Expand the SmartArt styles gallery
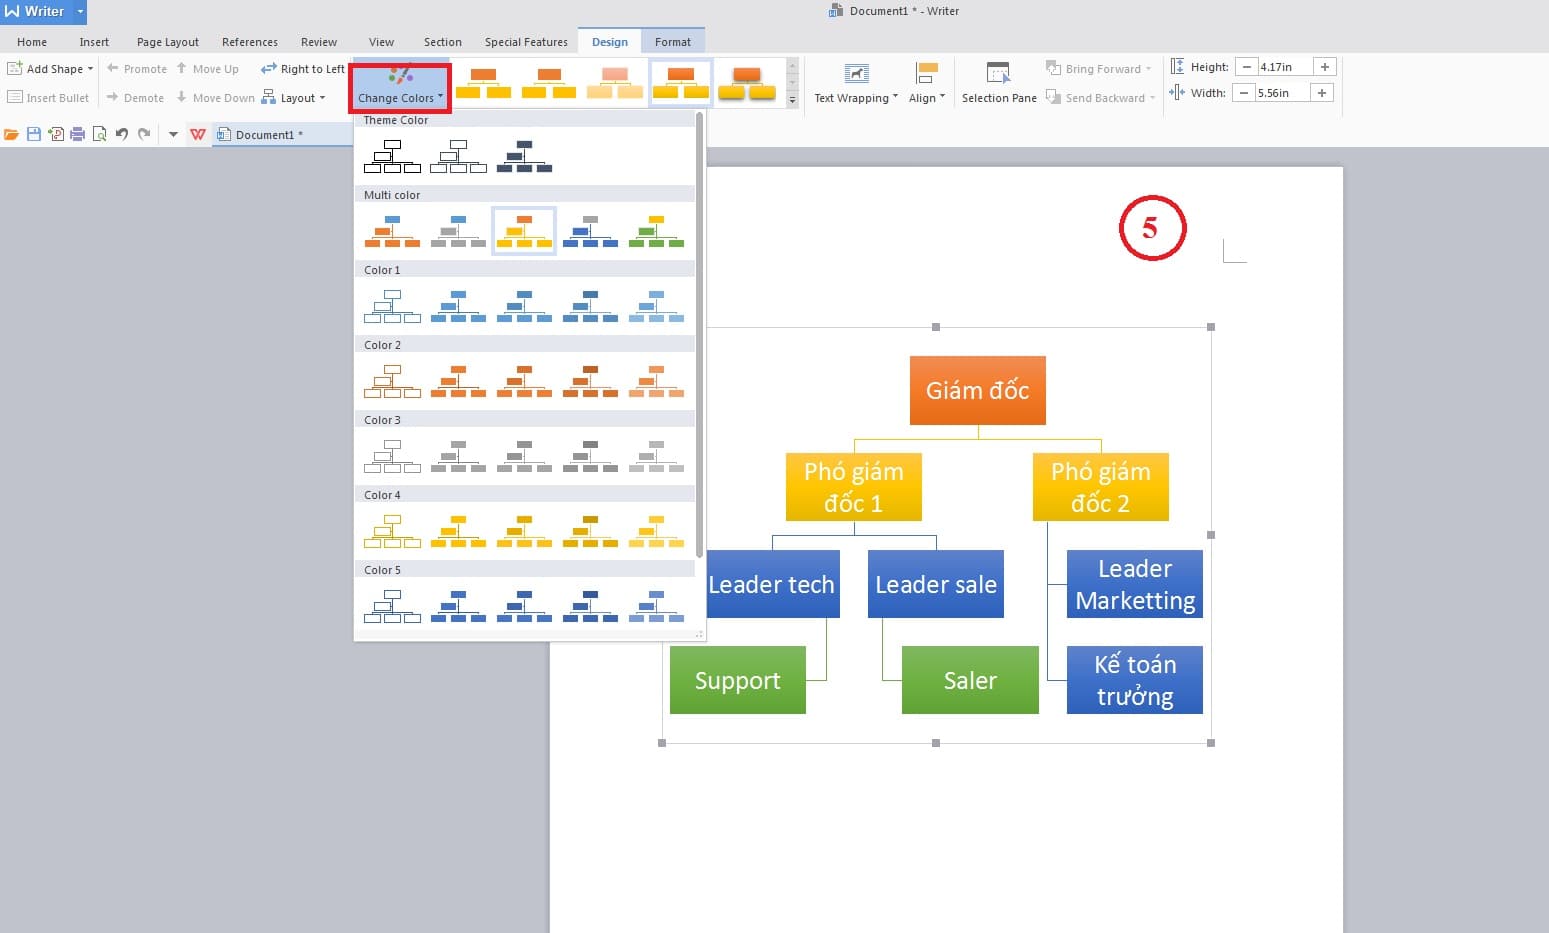 [x=792, y=100]
